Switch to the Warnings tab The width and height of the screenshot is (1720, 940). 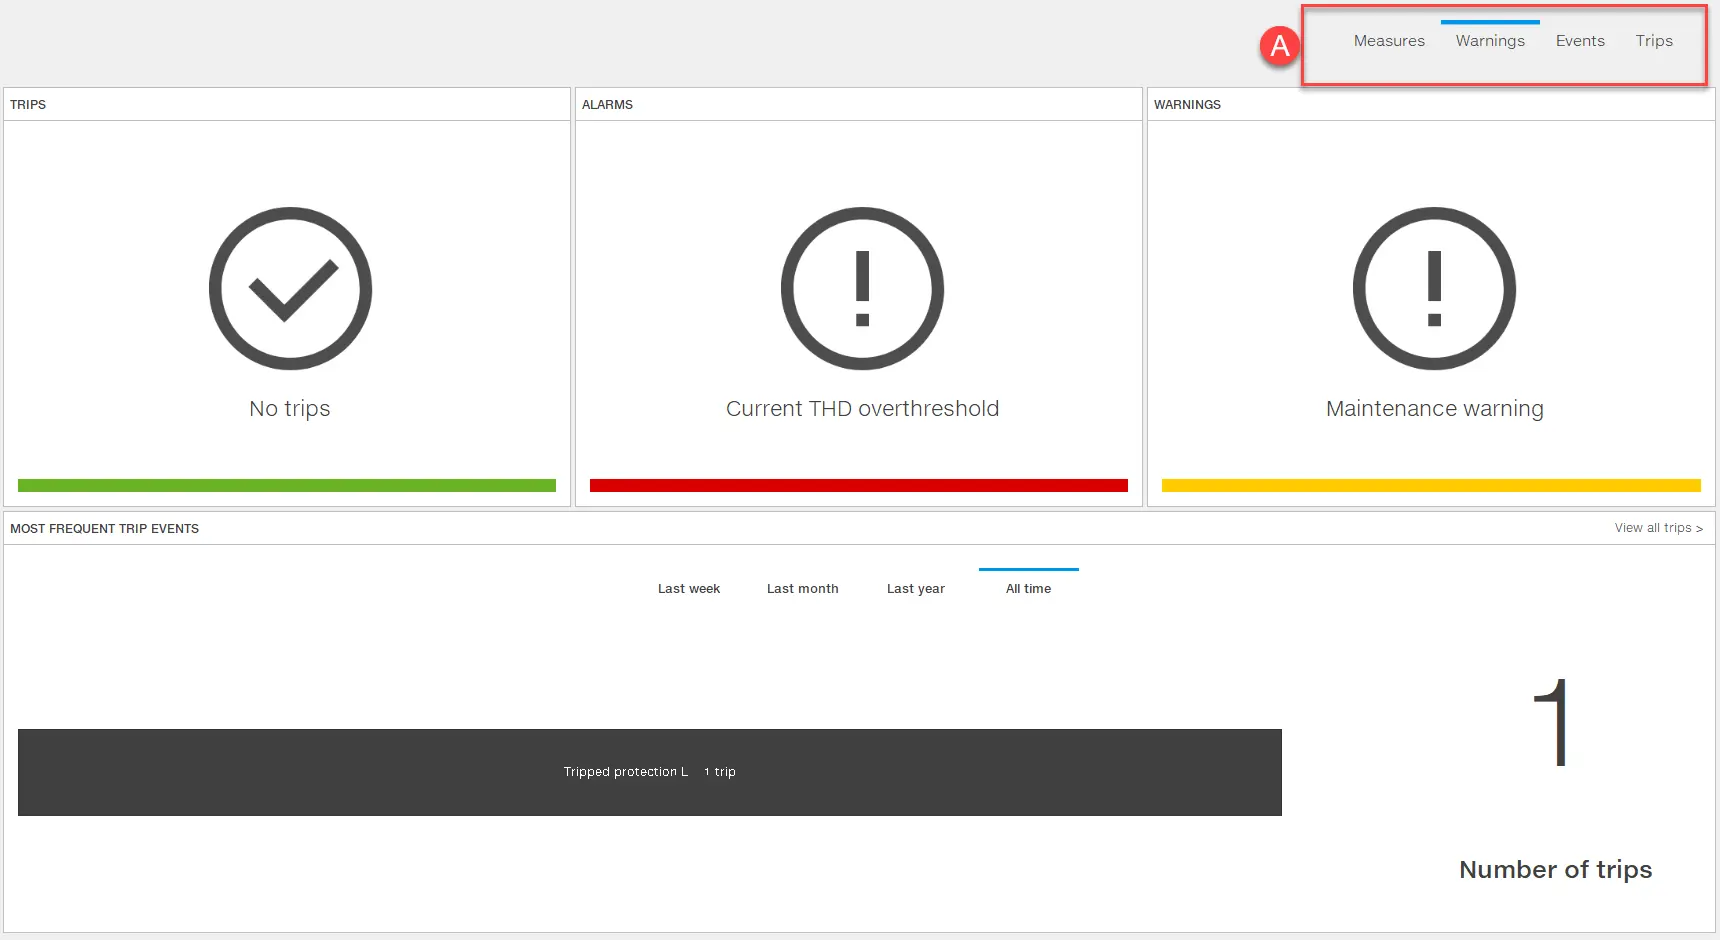point(1490,41)
